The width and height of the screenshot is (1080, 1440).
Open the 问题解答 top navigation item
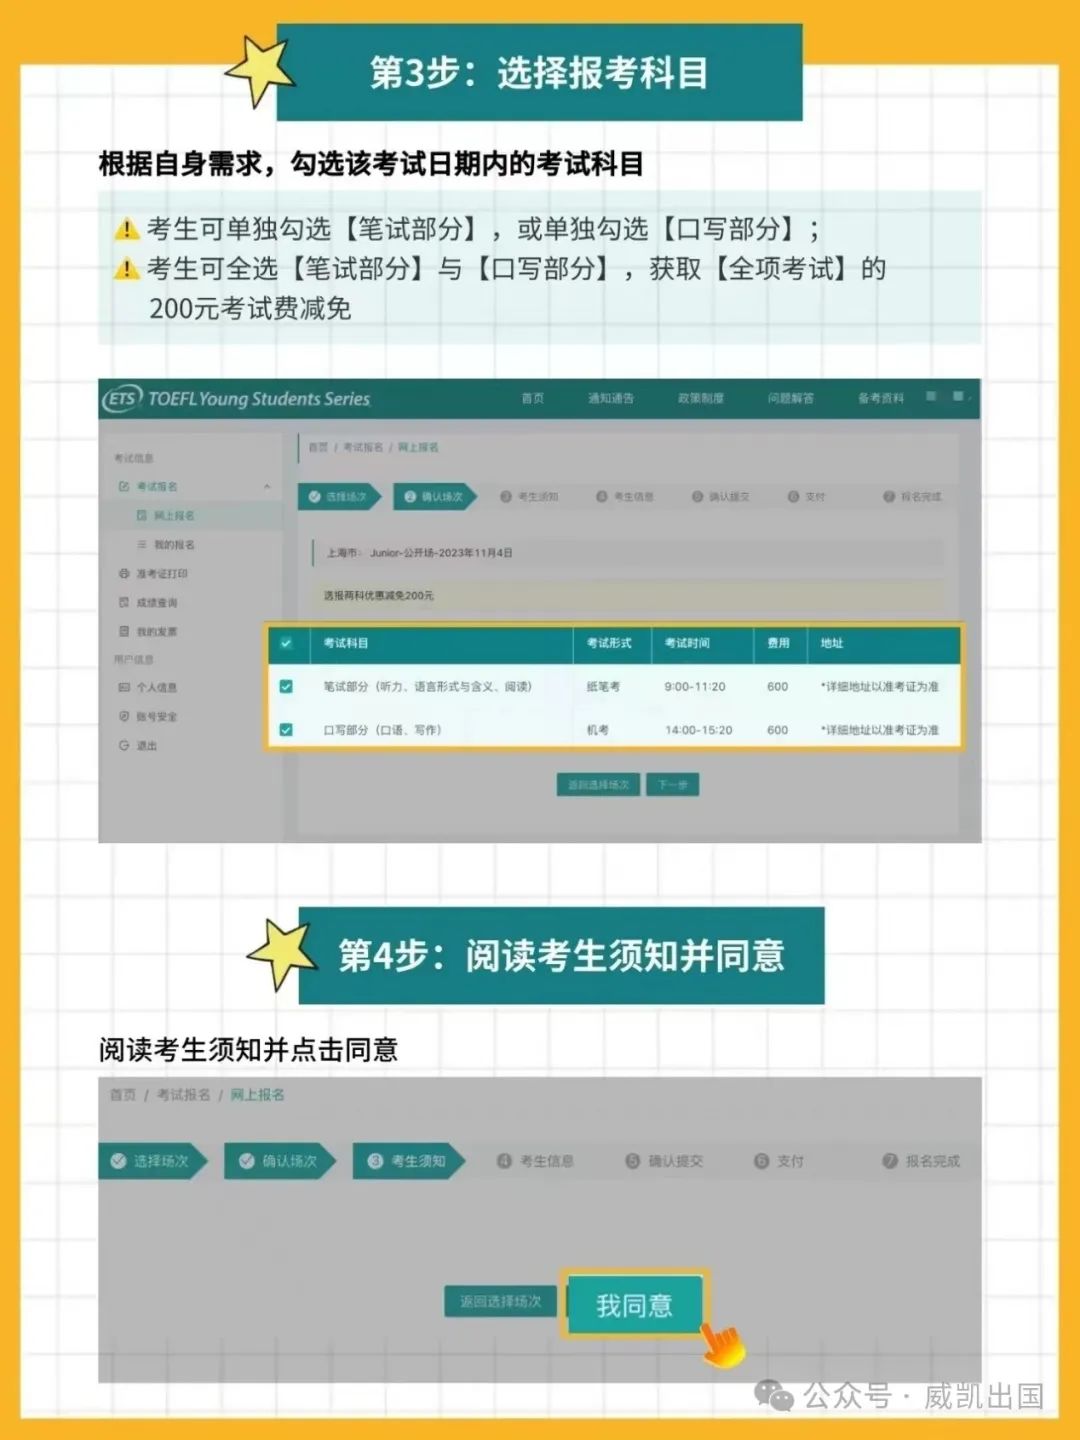(790, 398)
